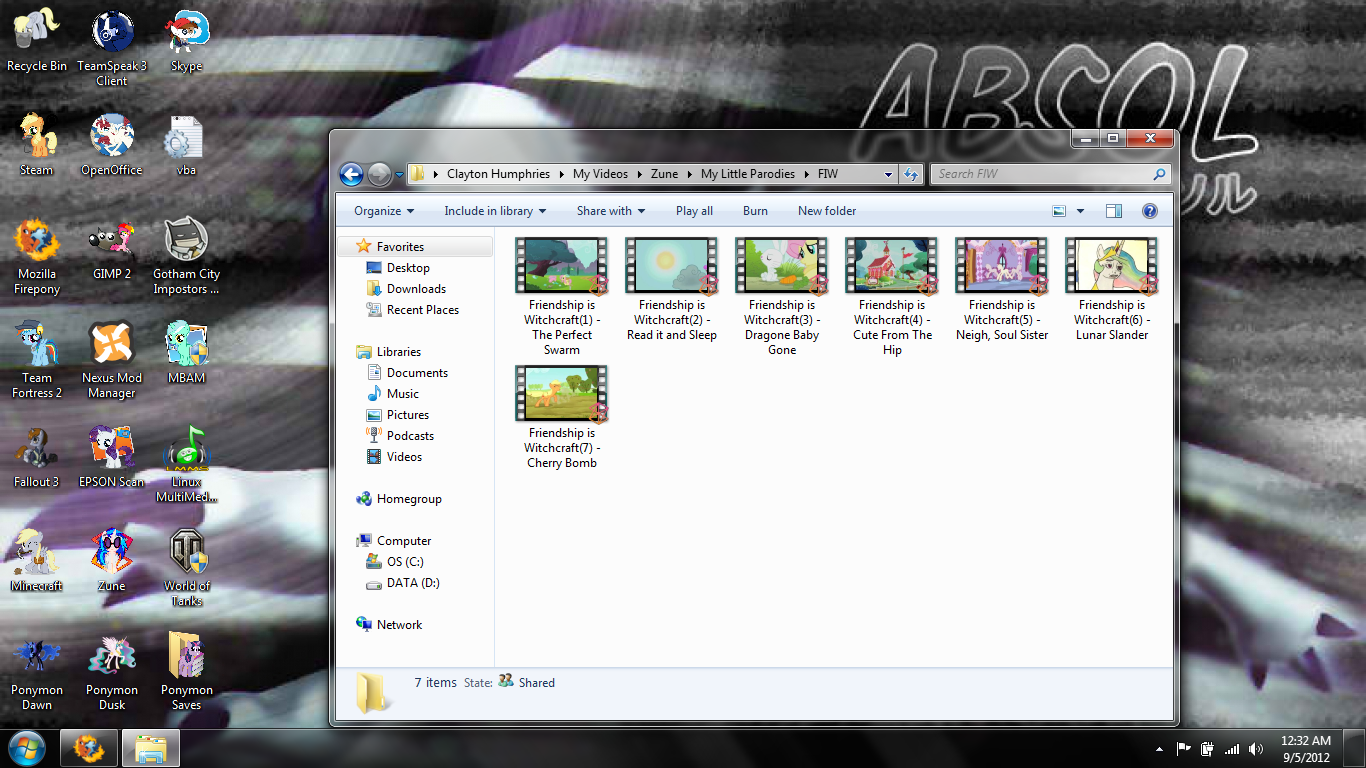Screen dimensions: 1366x768
Task: Open Pictures library in navigation pane
Action: coord(407,415)
